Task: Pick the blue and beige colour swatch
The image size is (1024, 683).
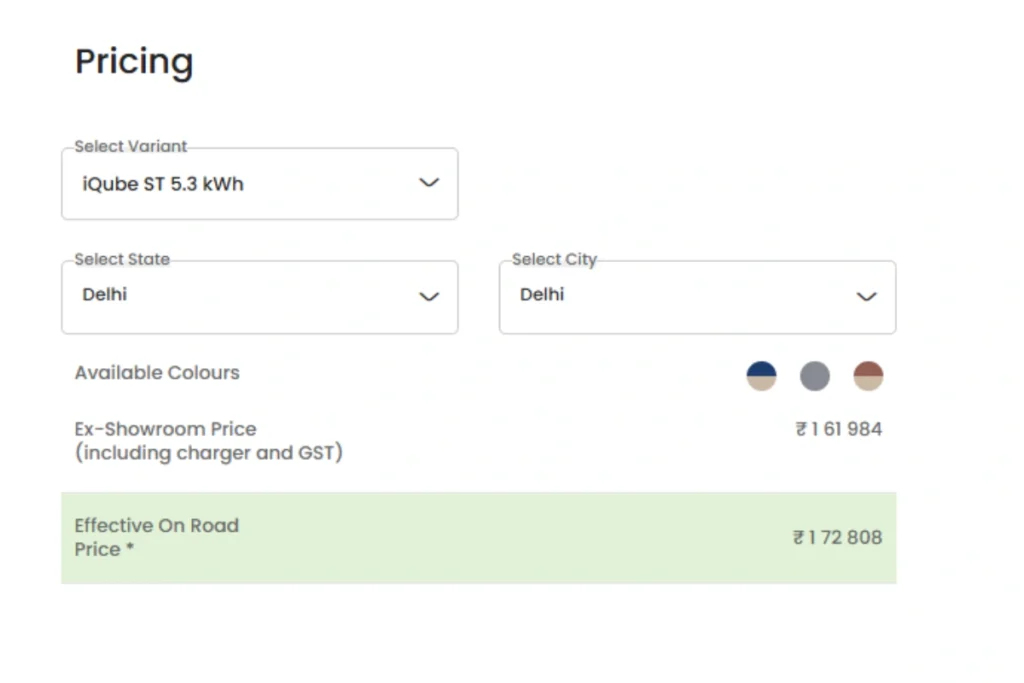Action: [762, 376]
